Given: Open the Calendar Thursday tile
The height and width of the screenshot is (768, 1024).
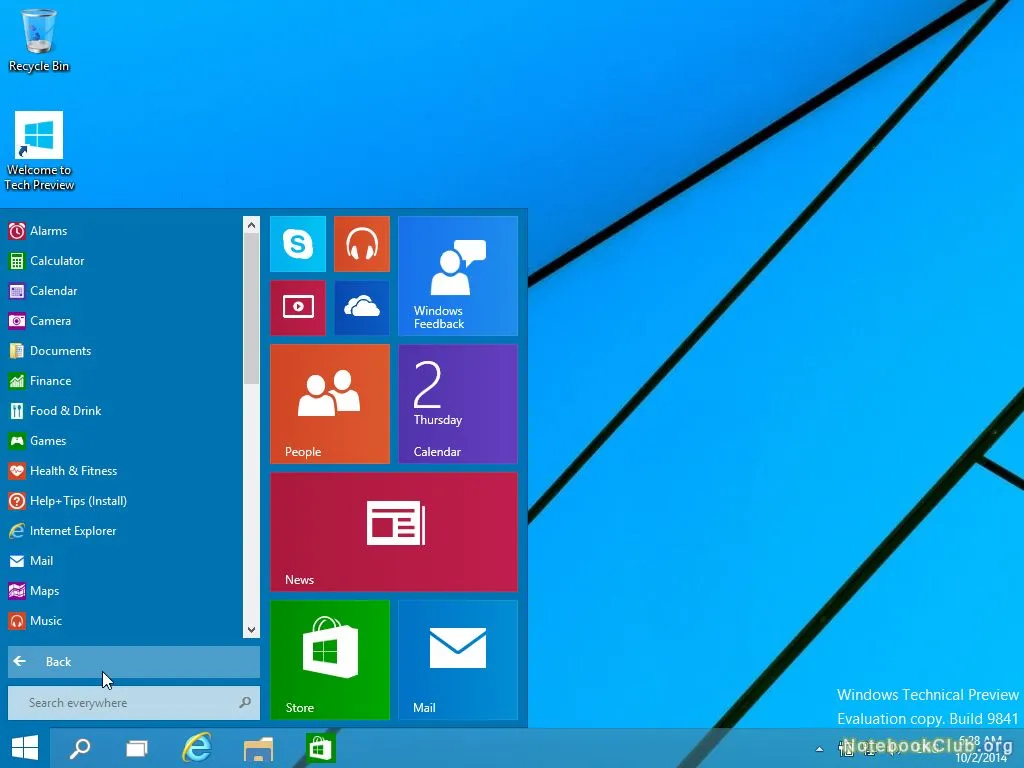Looking at the screenshot, I should coord(458,404).
